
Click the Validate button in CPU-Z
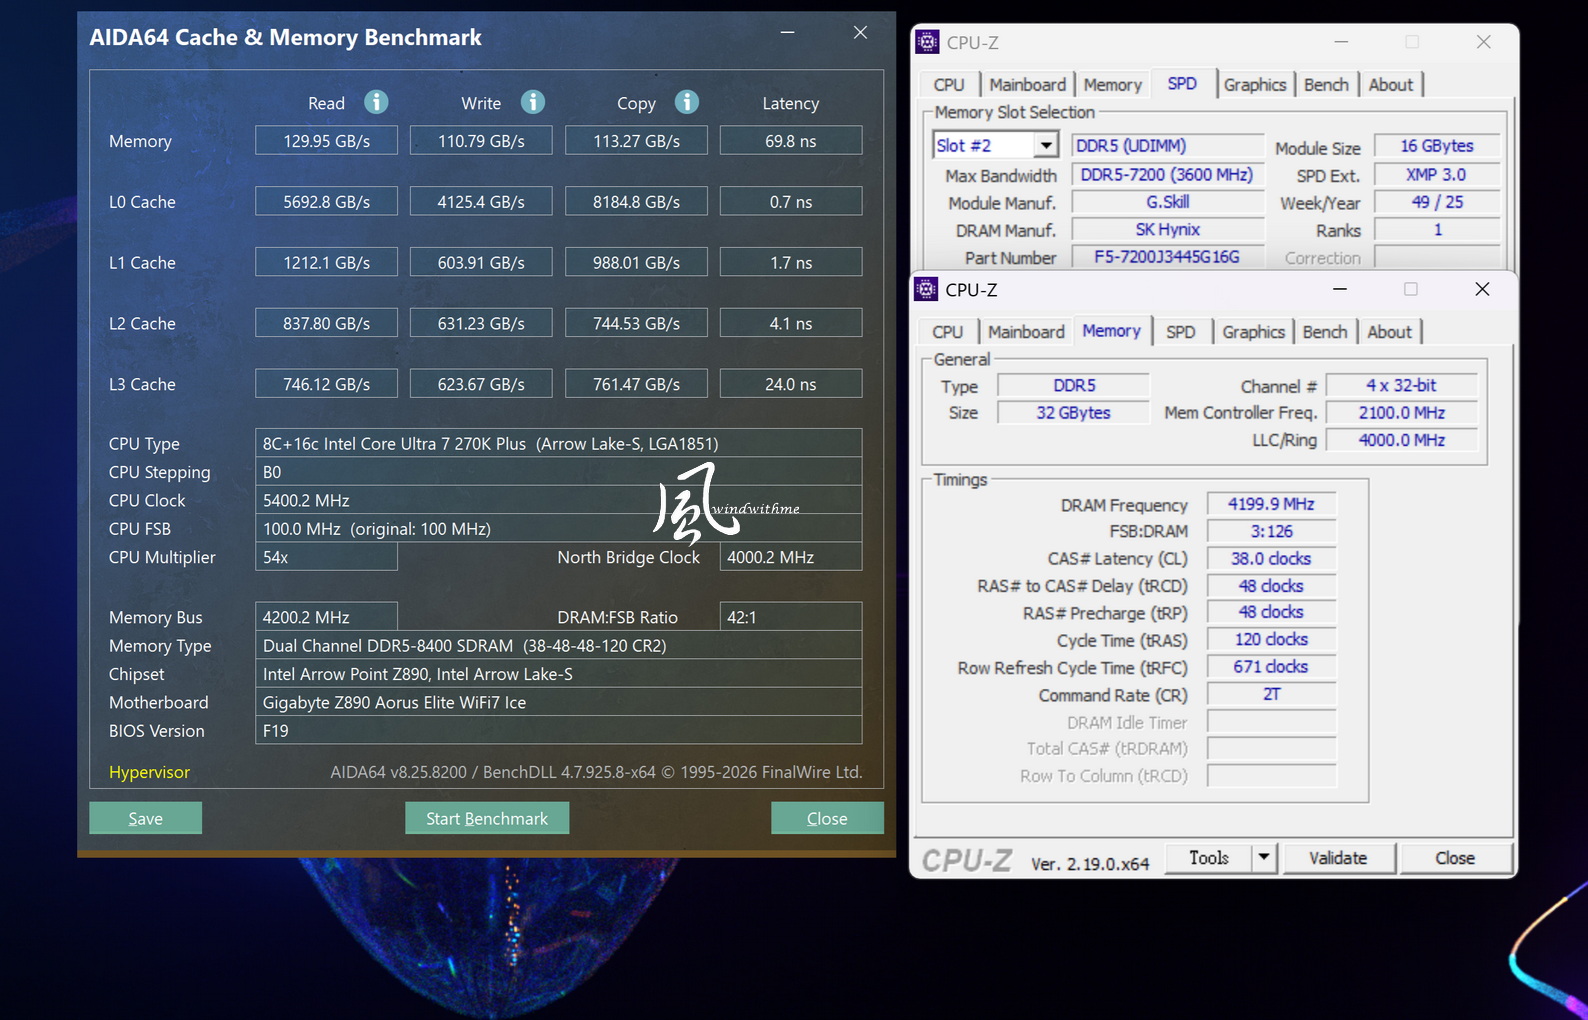click(1338, 858)
